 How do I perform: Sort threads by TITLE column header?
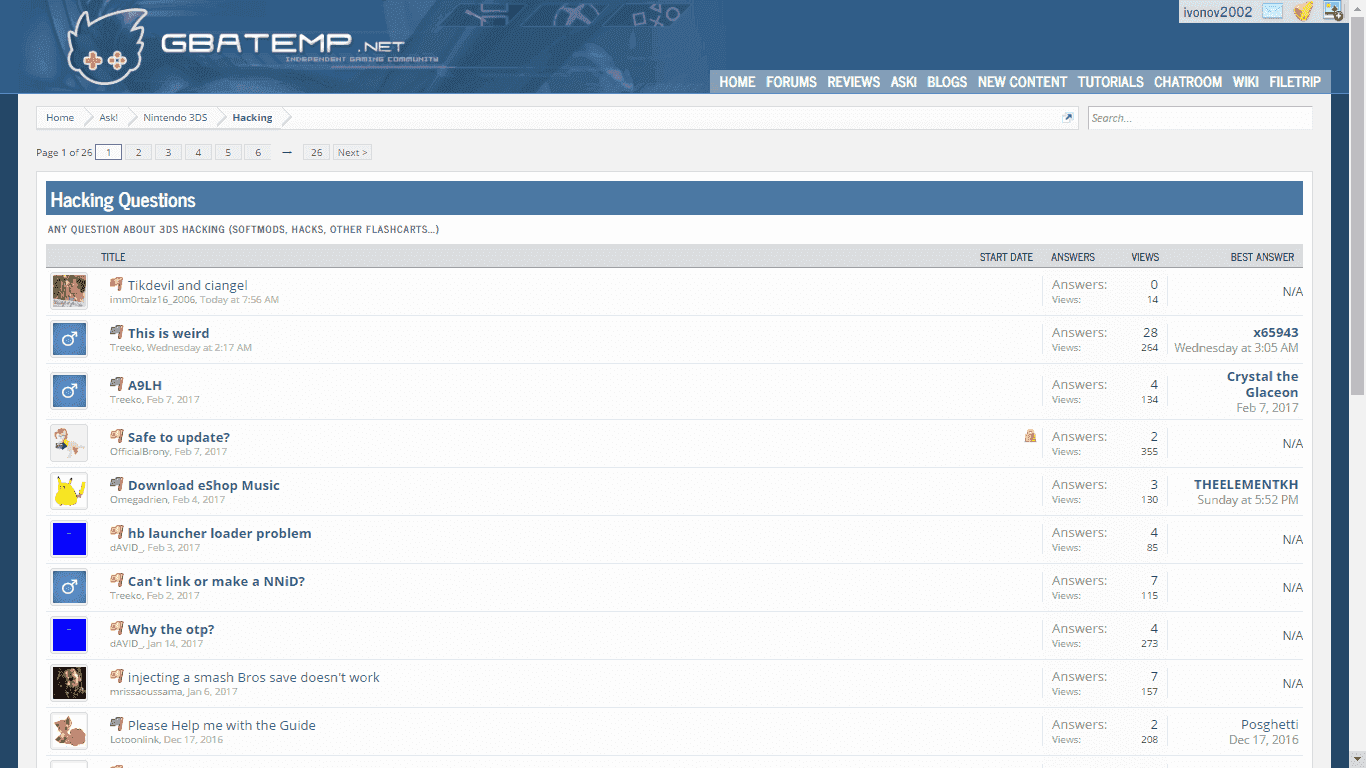[113, 257]
